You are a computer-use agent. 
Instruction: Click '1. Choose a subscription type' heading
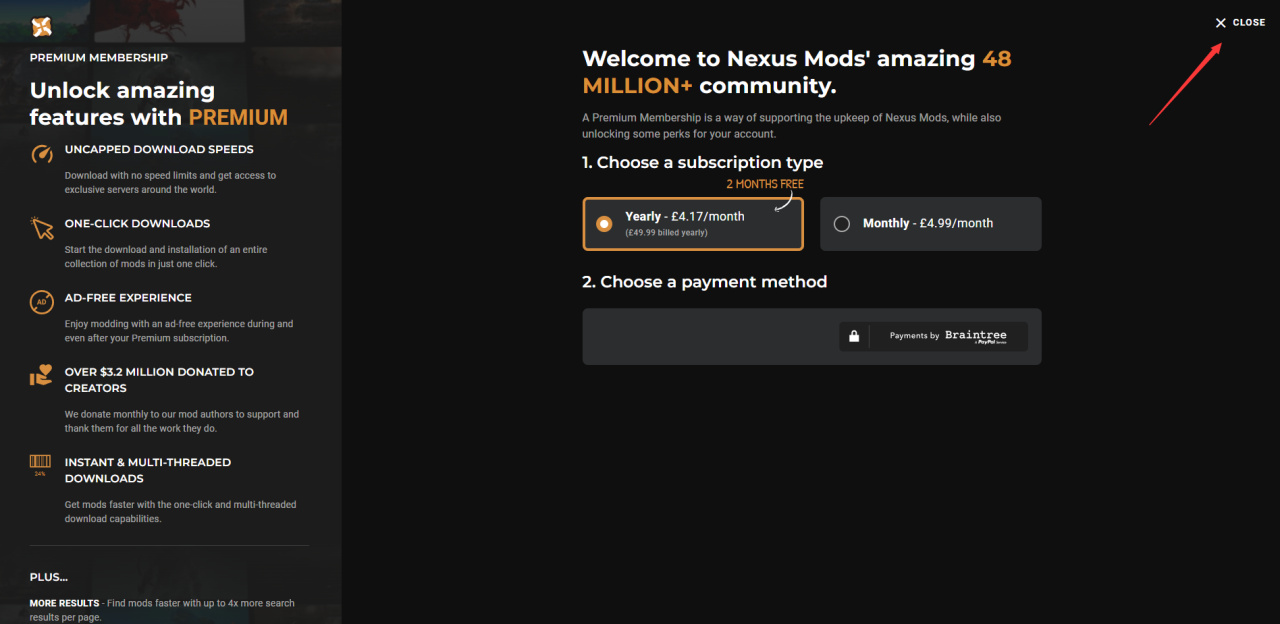click(x=703, y=162)
